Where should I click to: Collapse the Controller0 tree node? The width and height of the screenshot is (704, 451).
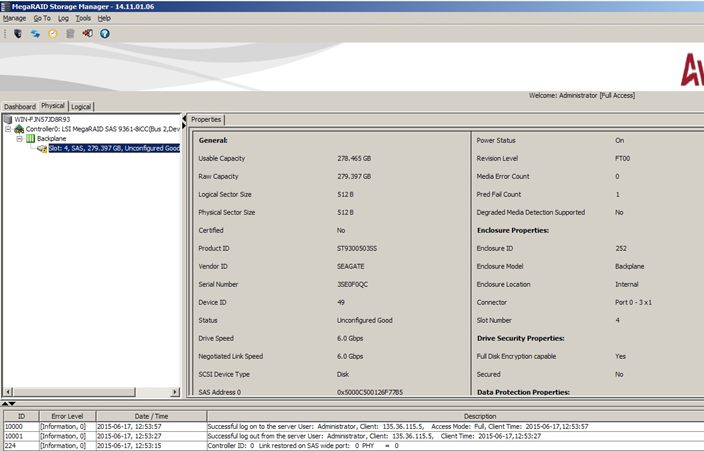click(x=8, y=129)
